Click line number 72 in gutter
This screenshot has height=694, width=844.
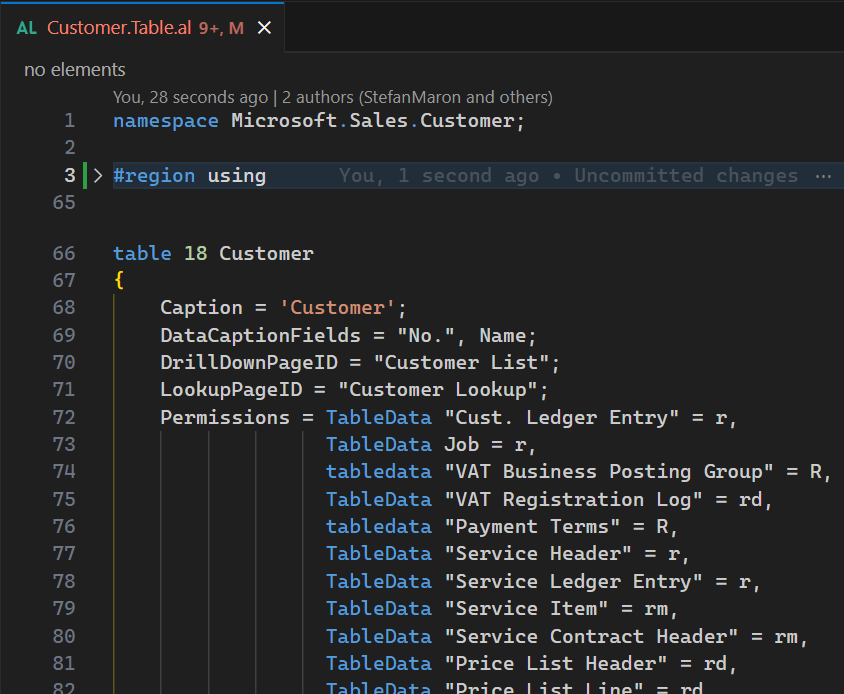[64, 417]
